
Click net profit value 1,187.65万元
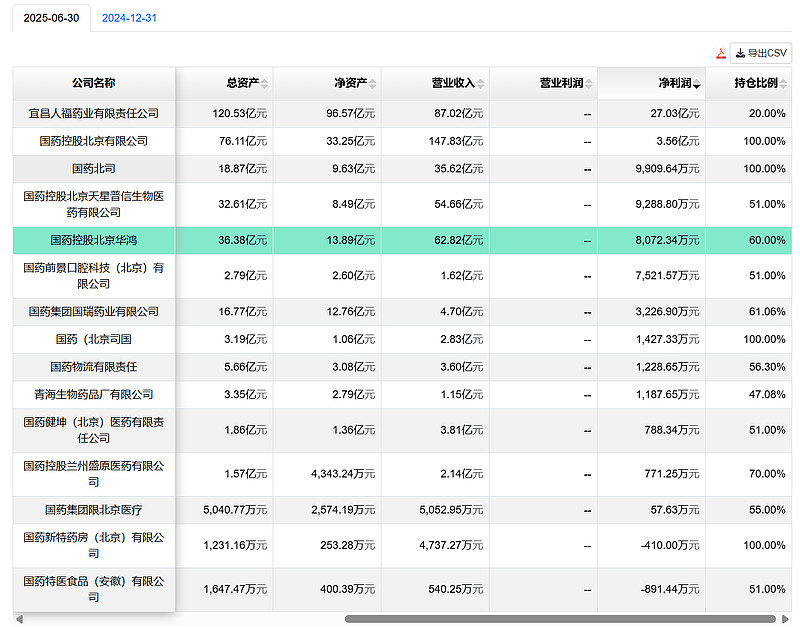(667, 394)
